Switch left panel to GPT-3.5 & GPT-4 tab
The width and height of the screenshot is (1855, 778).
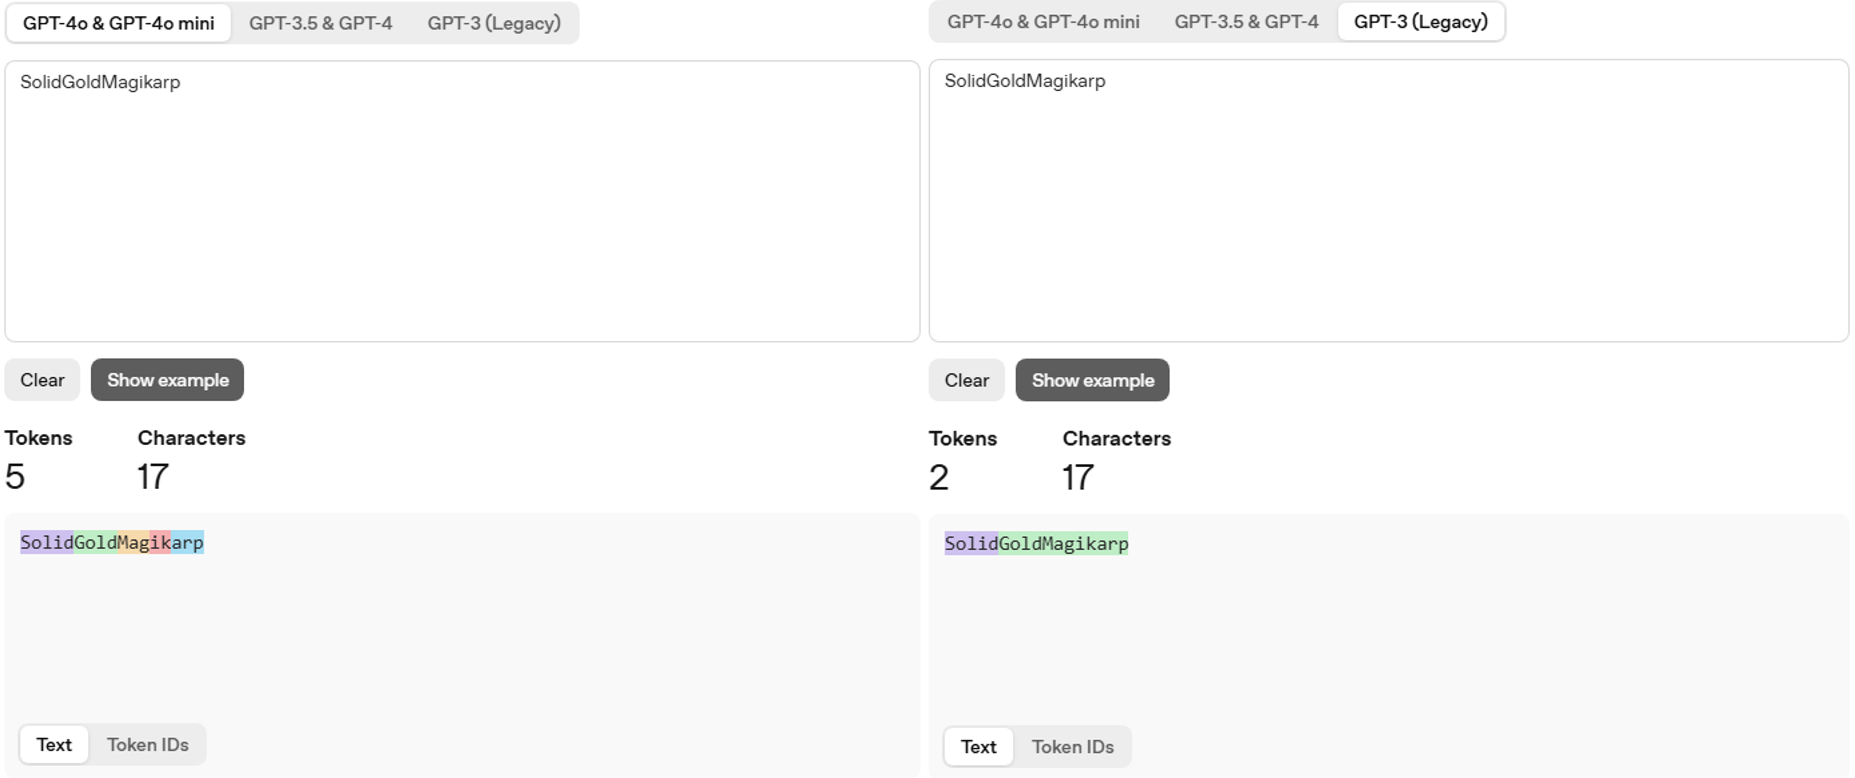point(320,23)
